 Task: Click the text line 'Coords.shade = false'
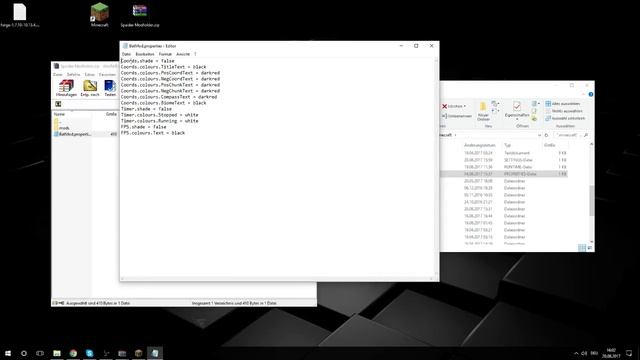click(147, 61)
